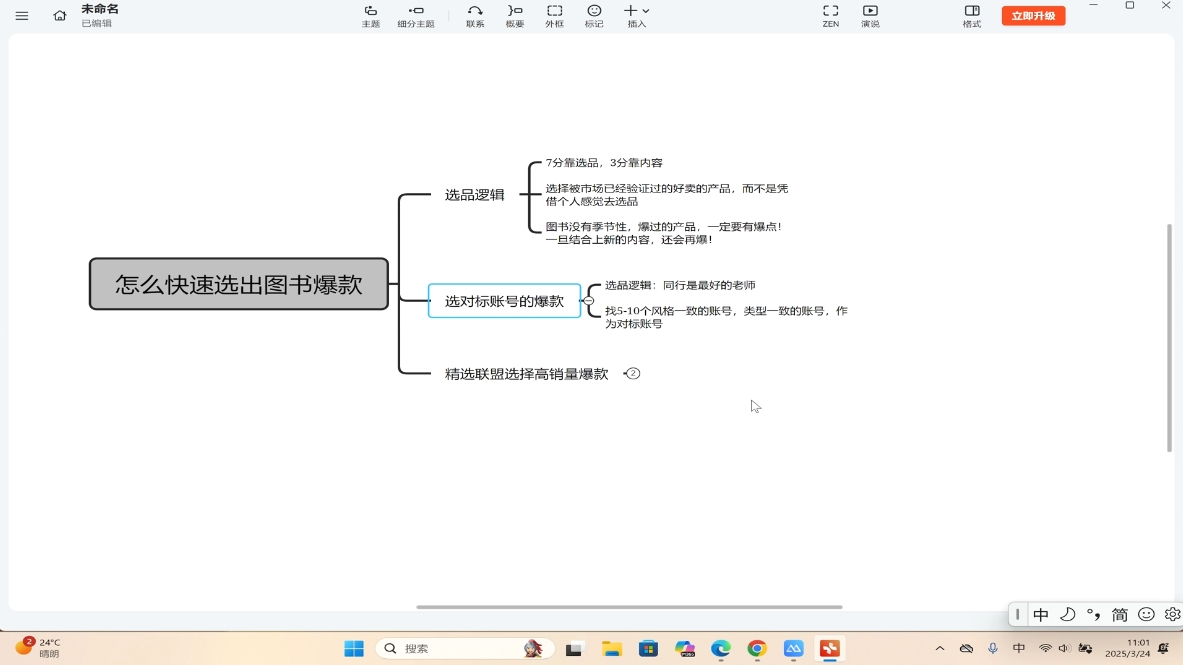Open the 插入 insert dropdown
1183x665 pixels.
pyautogui.click(x=638, y=15)
